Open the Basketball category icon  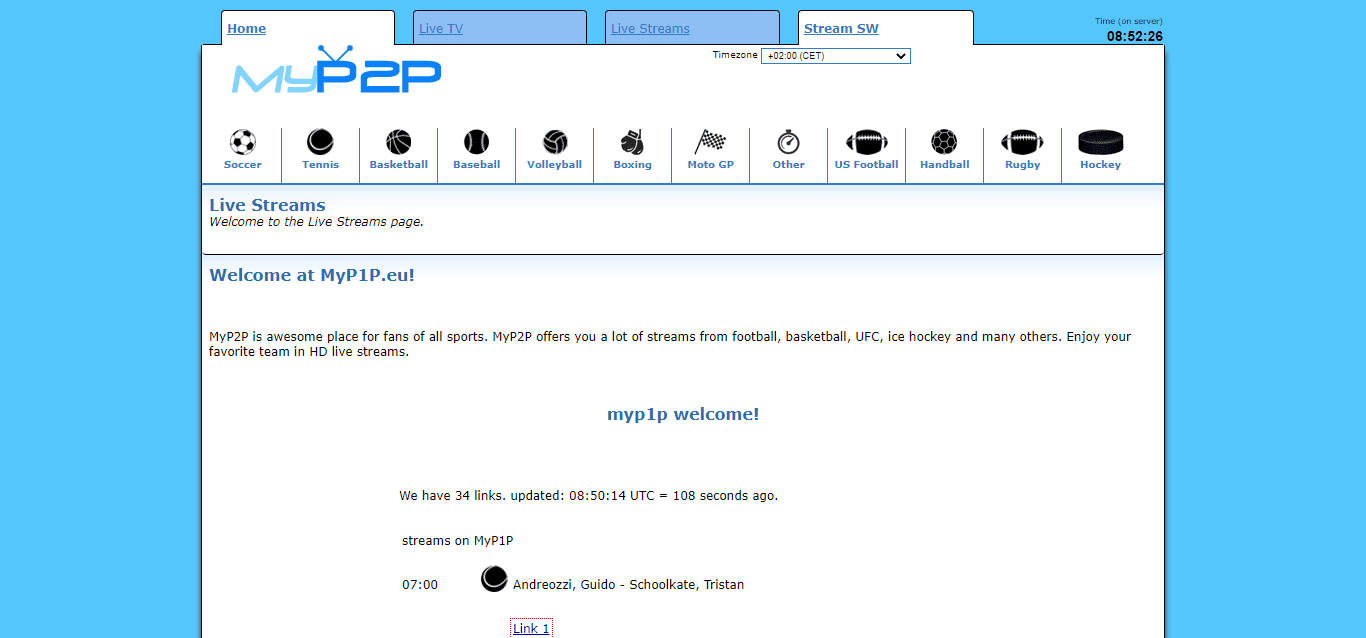pyautogui.click(x=398, y=142)
